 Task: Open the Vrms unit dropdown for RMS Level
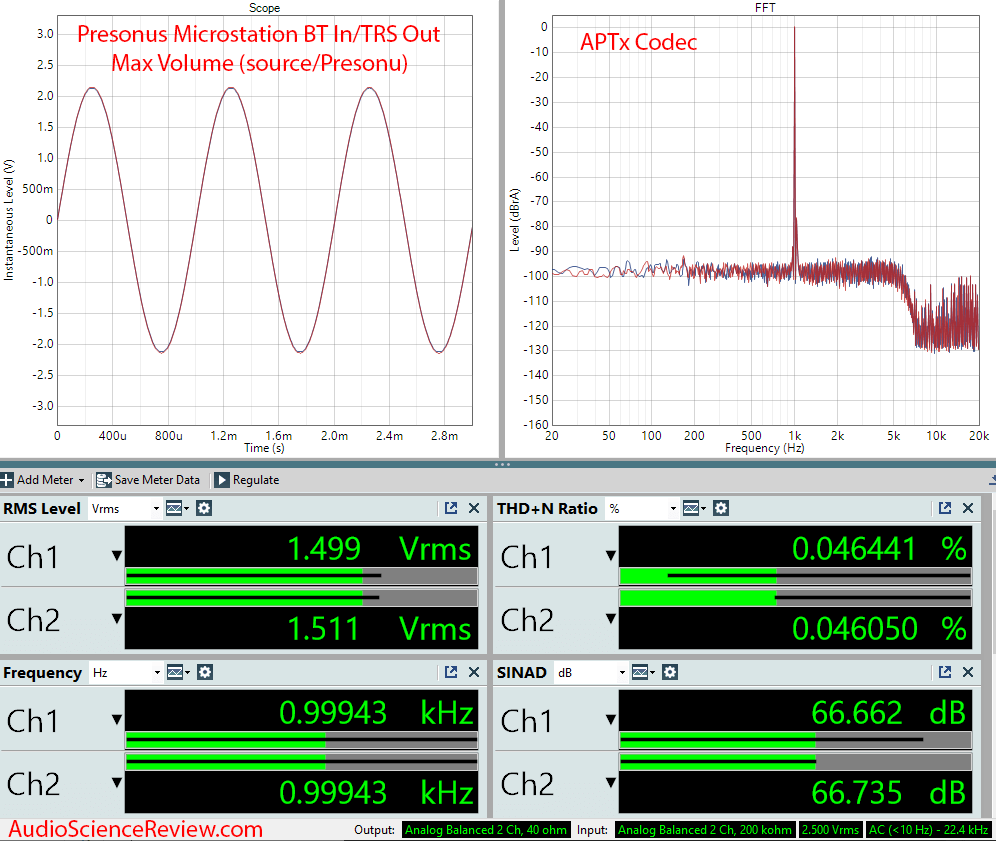125,509
